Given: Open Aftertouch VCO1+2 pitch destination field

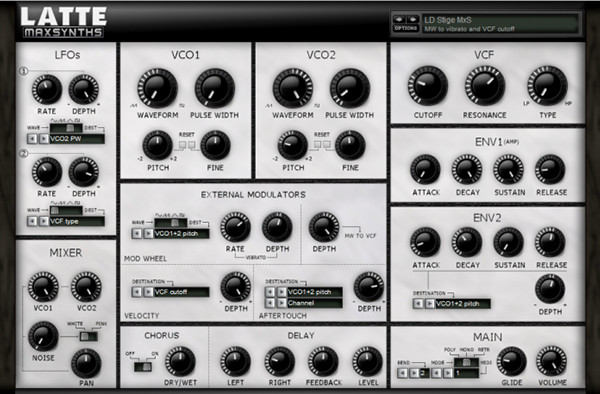Looking at the screenshot, I should click(x=315, y=292).
